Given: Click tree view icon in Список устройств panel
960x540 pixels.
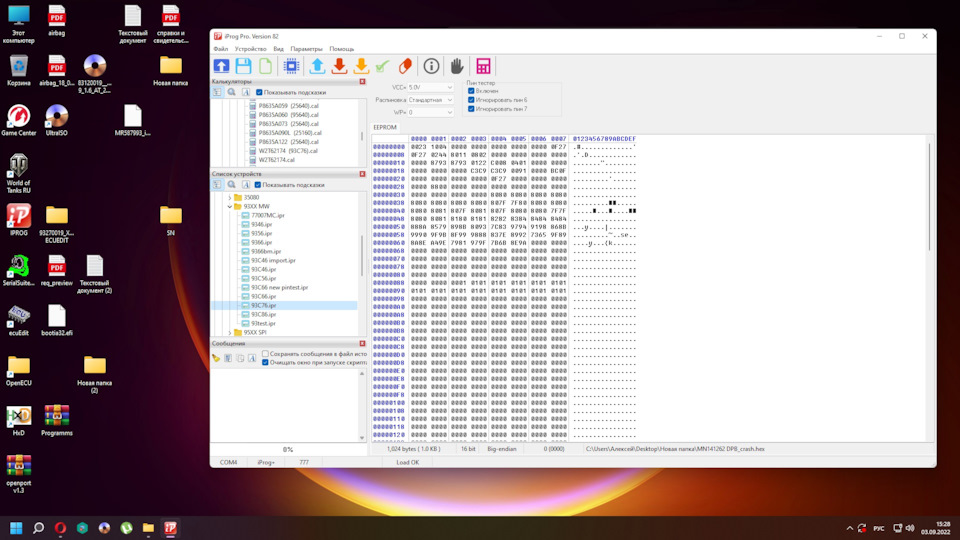Looking at the screenshot, I should pos(217,185).
